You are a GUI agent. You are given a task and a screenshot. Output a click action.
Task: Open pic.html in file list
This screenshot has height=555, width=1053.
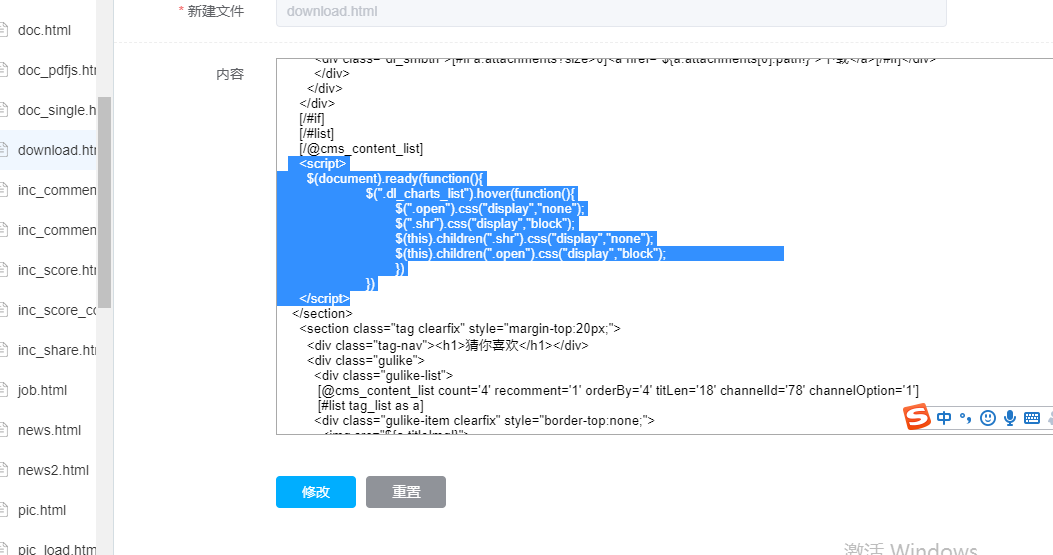[x=42, y=510]
